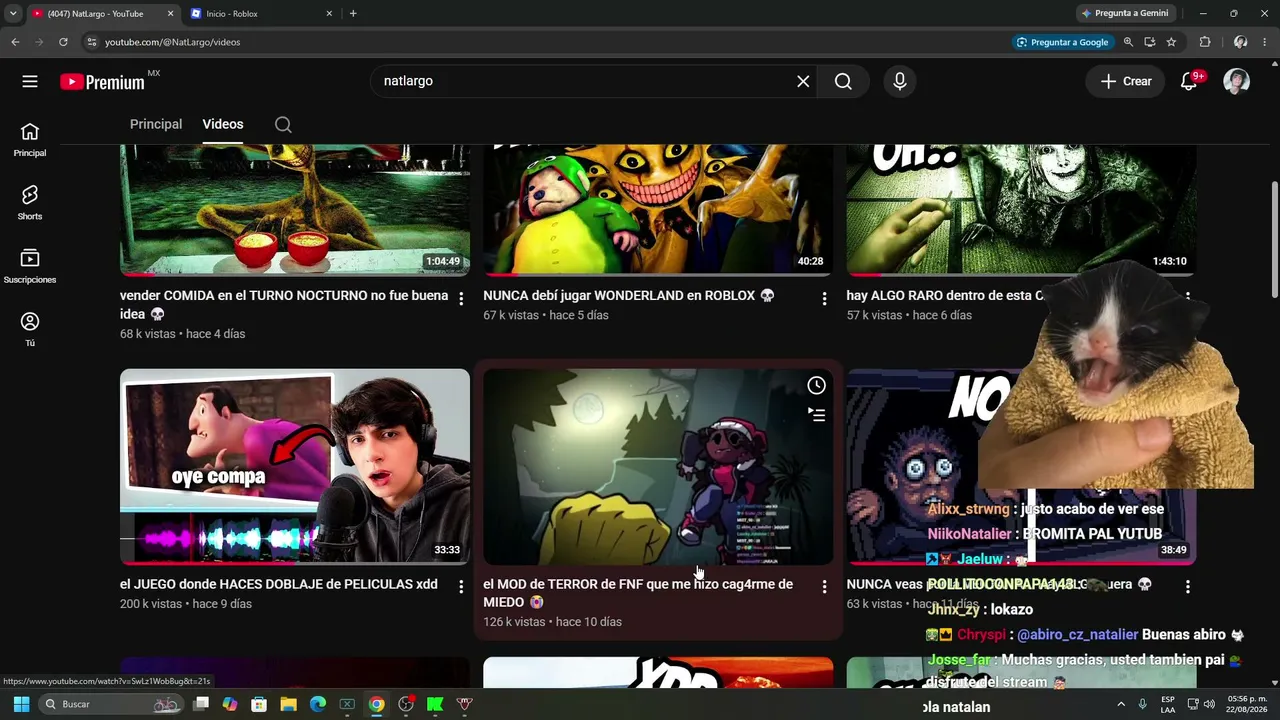Click Preguntar a Google in address bar
Viewport: 1280px width, 720px height.
[1062, 42]
